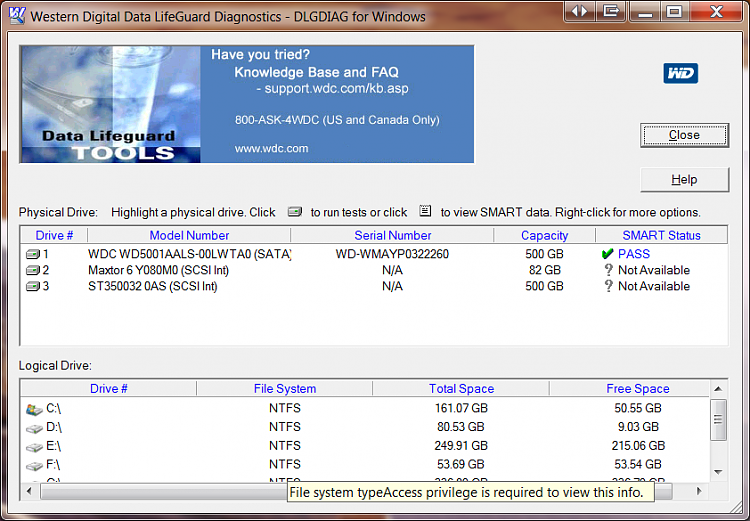Click the 215.06 GB free space value
This screenshot has height=521, width=750.
pos(638,446)
